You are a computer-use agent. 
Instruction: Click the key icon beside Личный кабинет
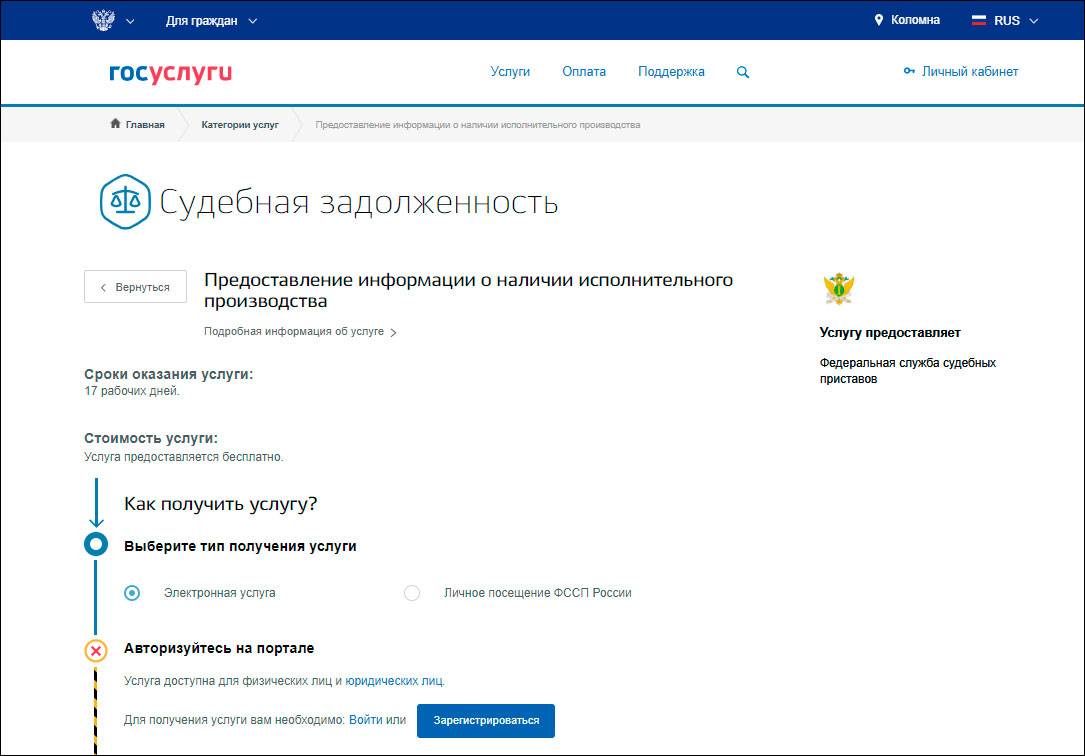pyautogui.click(x=909, y=71)
